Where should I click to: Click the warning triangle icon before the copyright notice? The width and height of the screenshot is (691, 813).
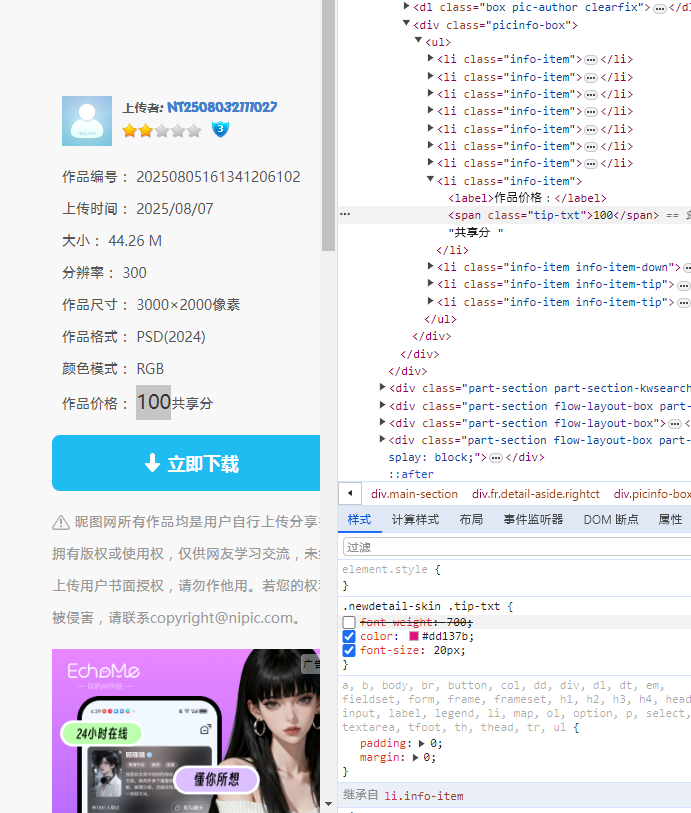coord(61,523)
